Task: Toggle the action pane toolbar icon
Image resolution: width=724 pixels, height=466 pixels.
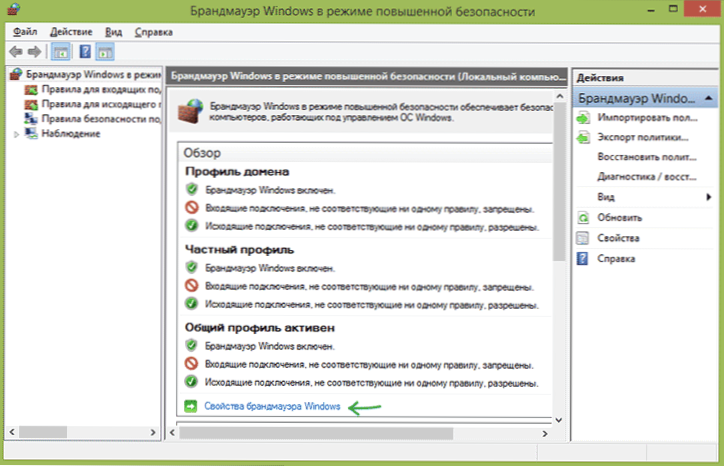Action: tap(105, 52)
